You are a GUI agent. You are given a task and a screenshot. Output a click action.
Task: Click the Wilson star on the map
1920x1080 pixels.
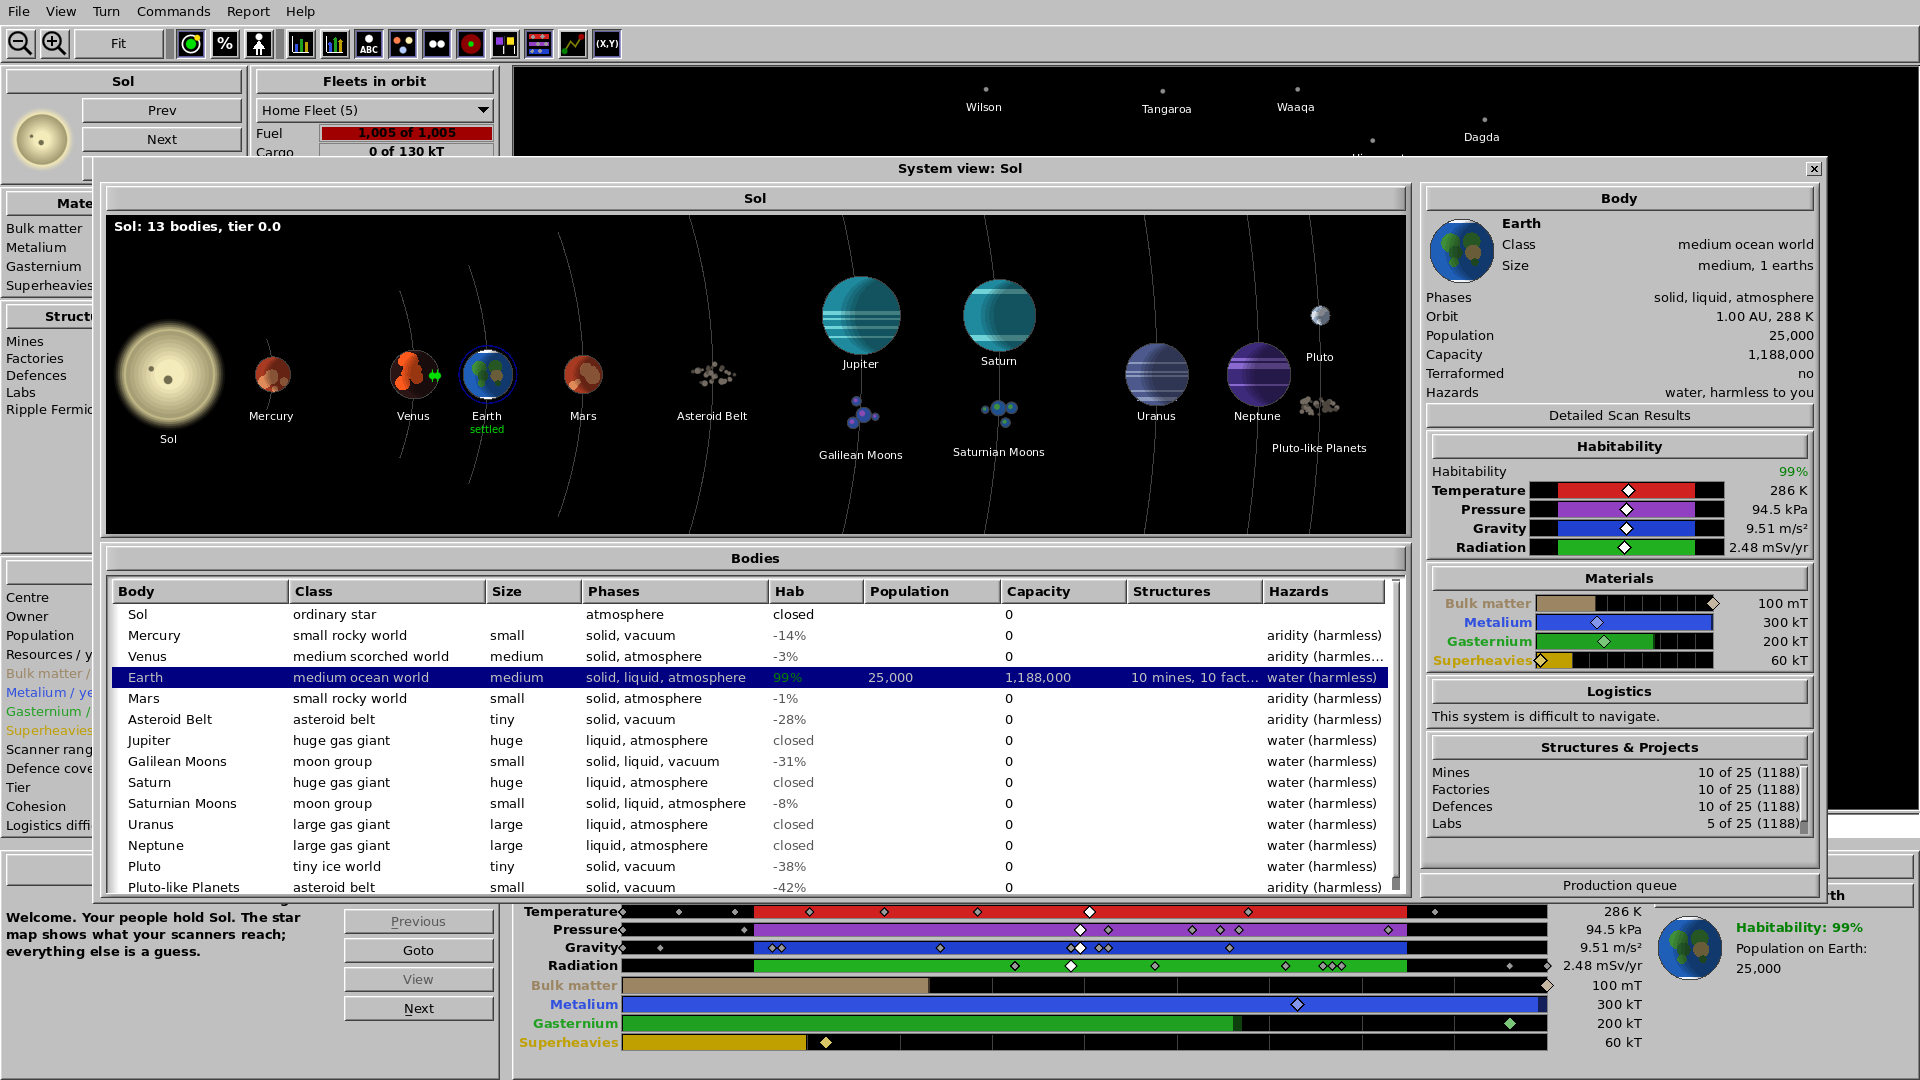985,90
